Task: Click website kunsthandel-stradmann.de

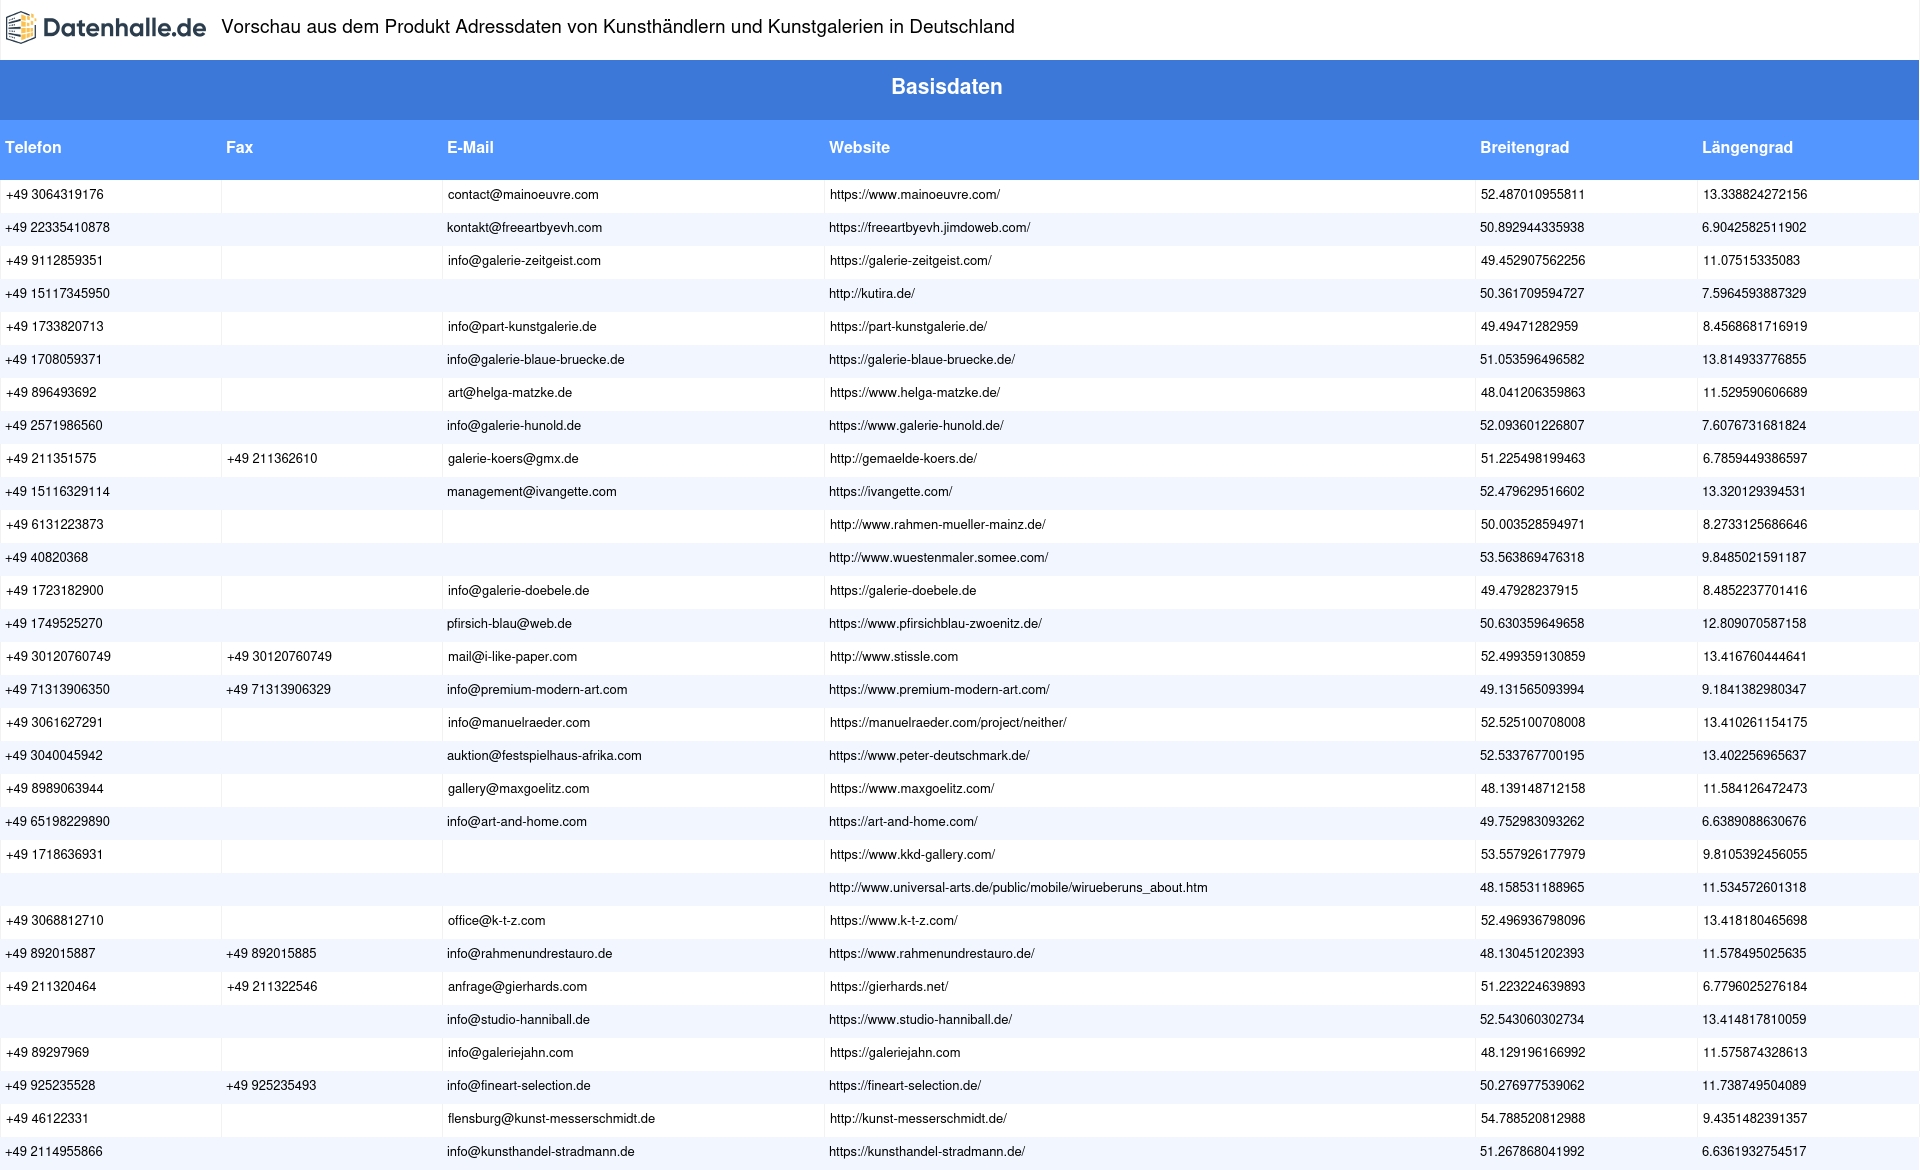Action: click(x=927, y=1152)
